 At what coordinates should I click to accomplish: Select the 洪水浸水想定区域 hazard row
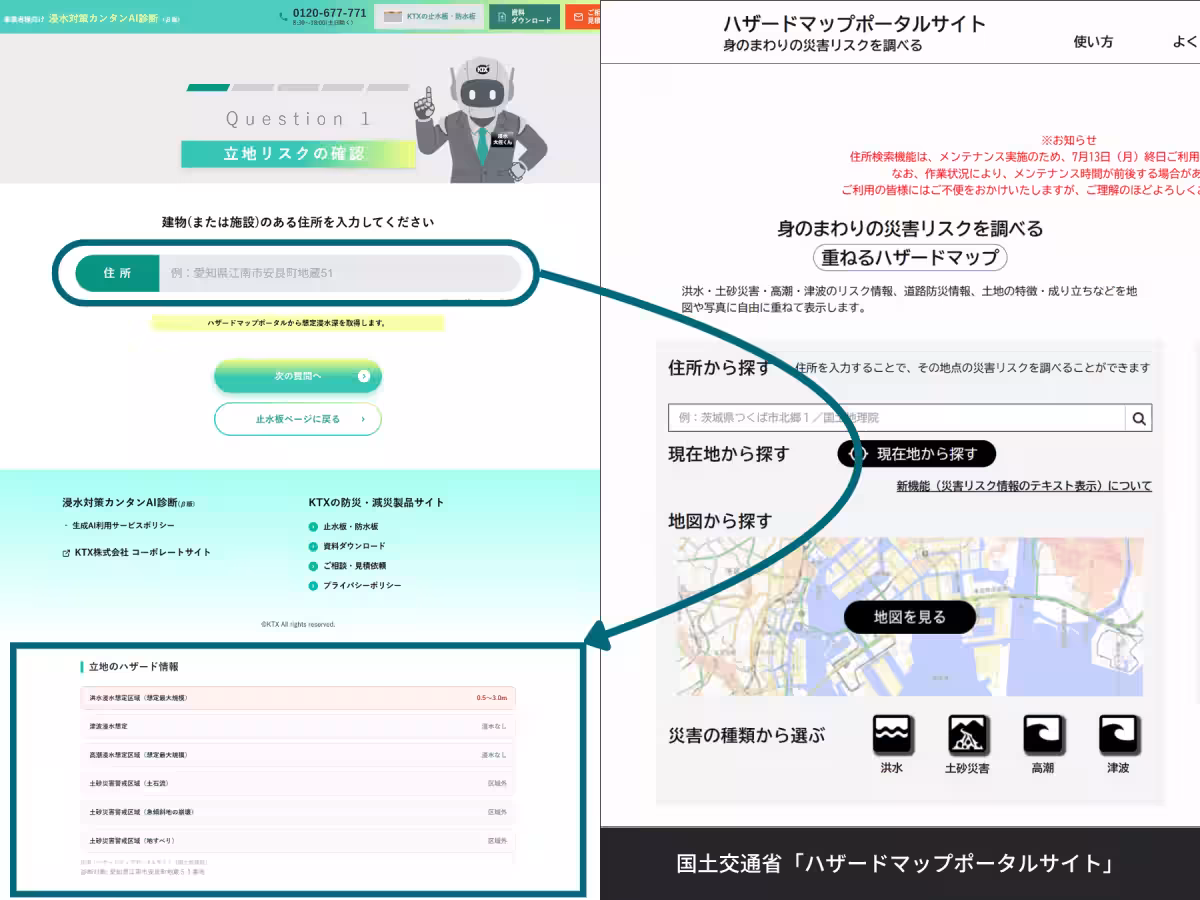[298, 698]
